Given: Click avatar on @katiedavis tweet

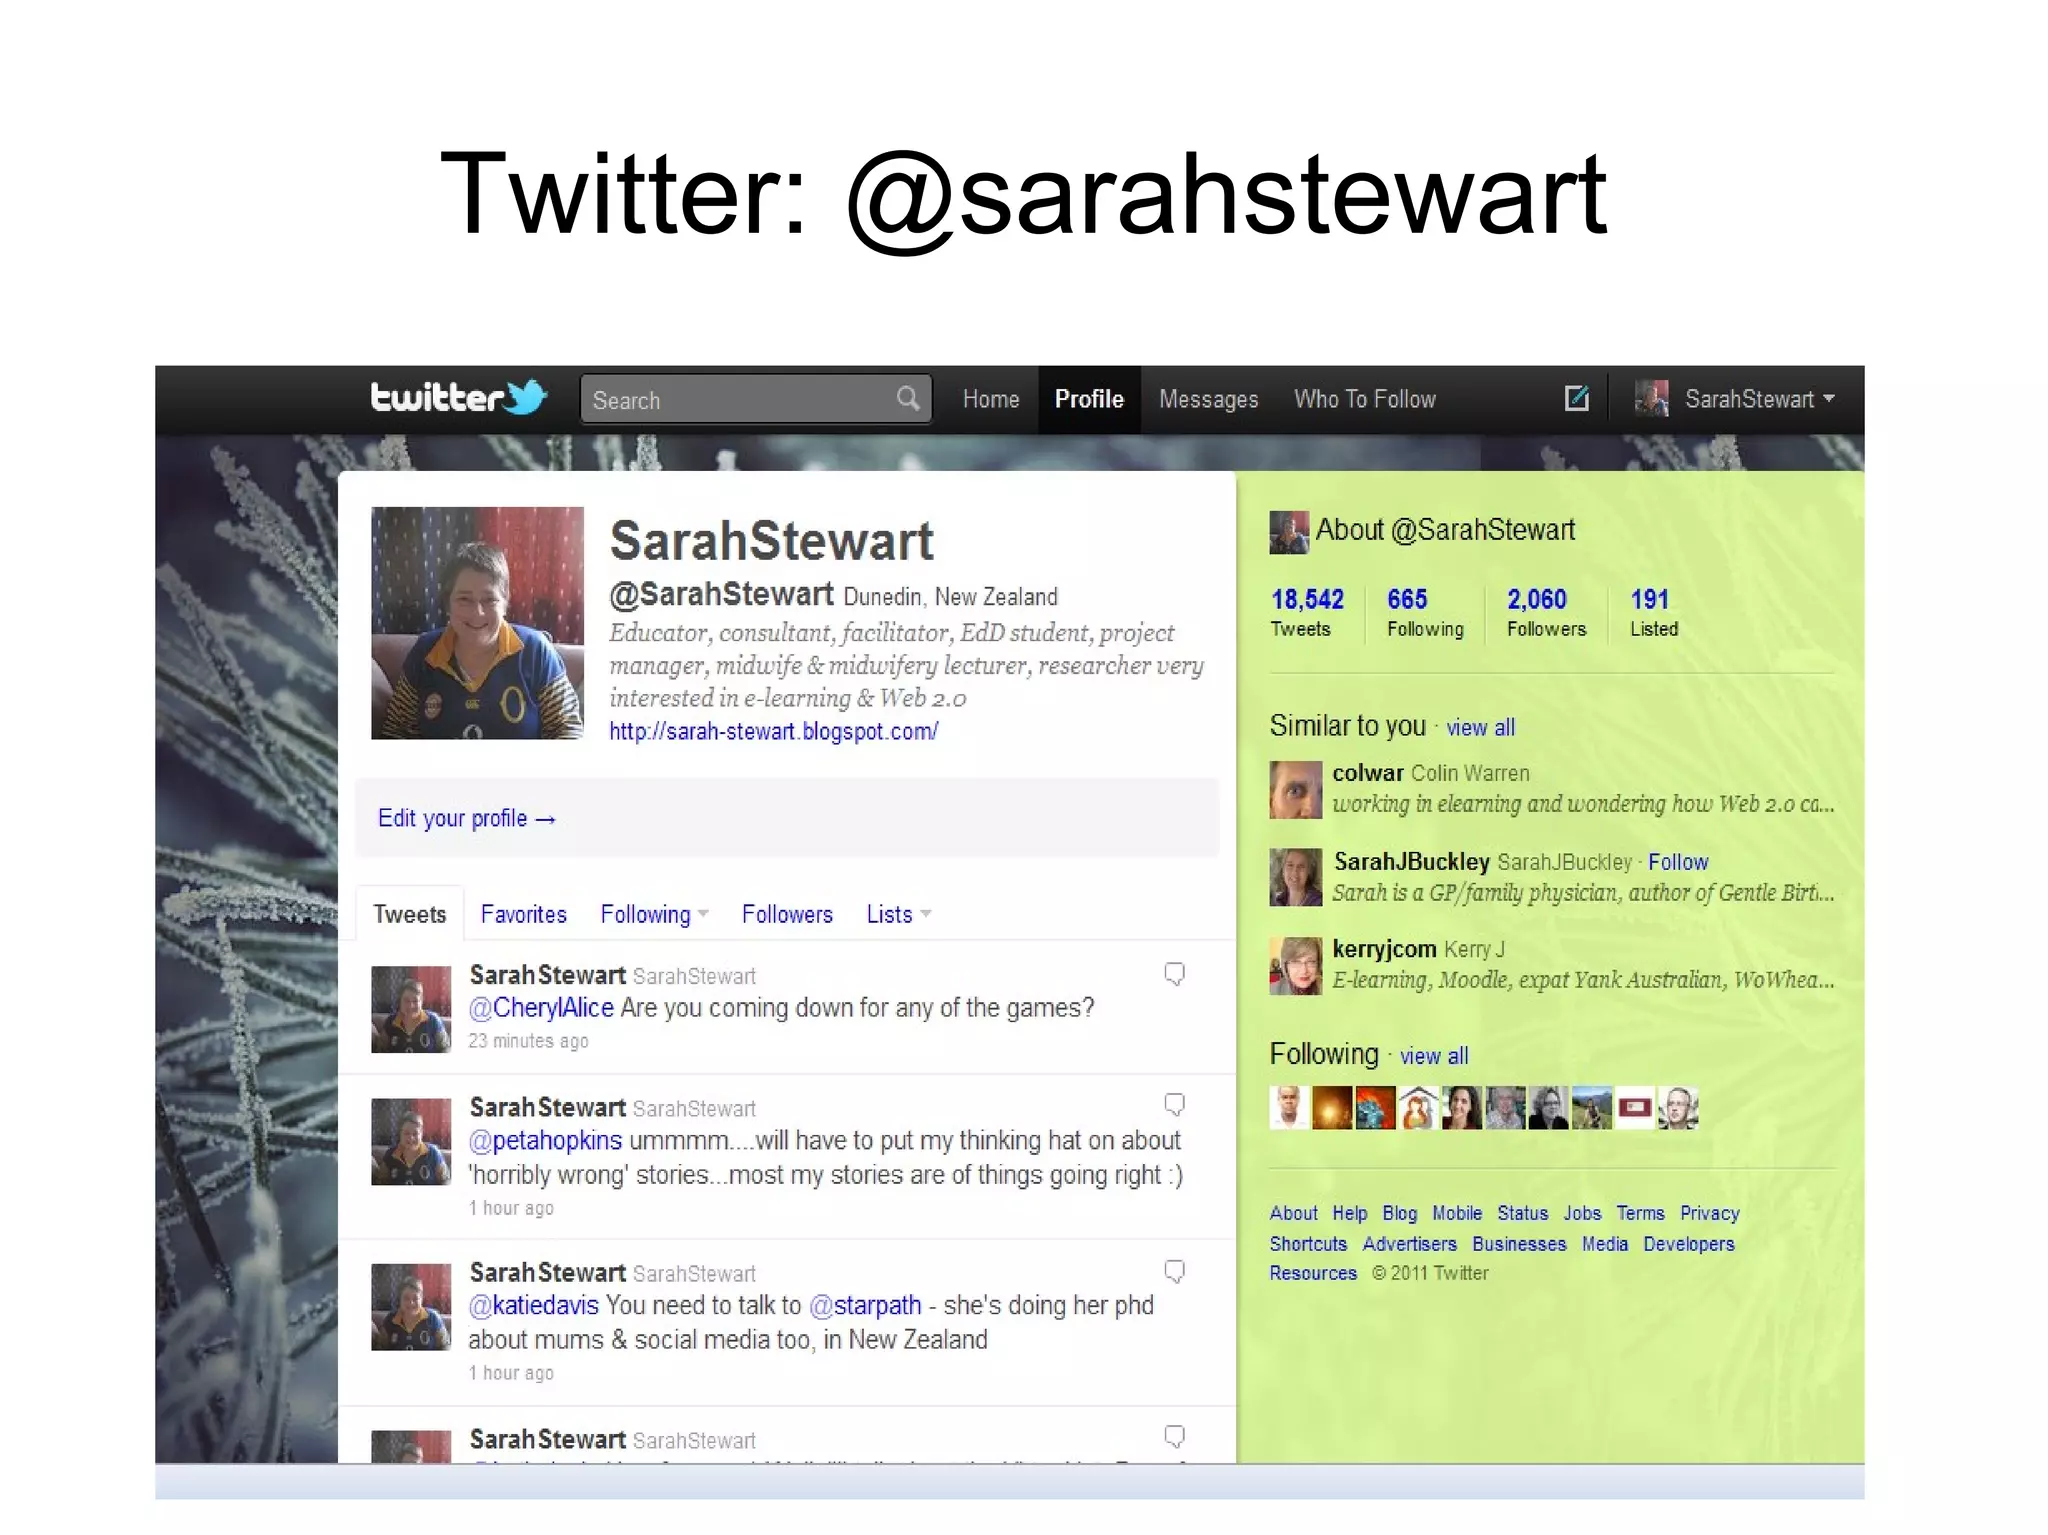Looking at the screenshot, I should coord(411,1307).
